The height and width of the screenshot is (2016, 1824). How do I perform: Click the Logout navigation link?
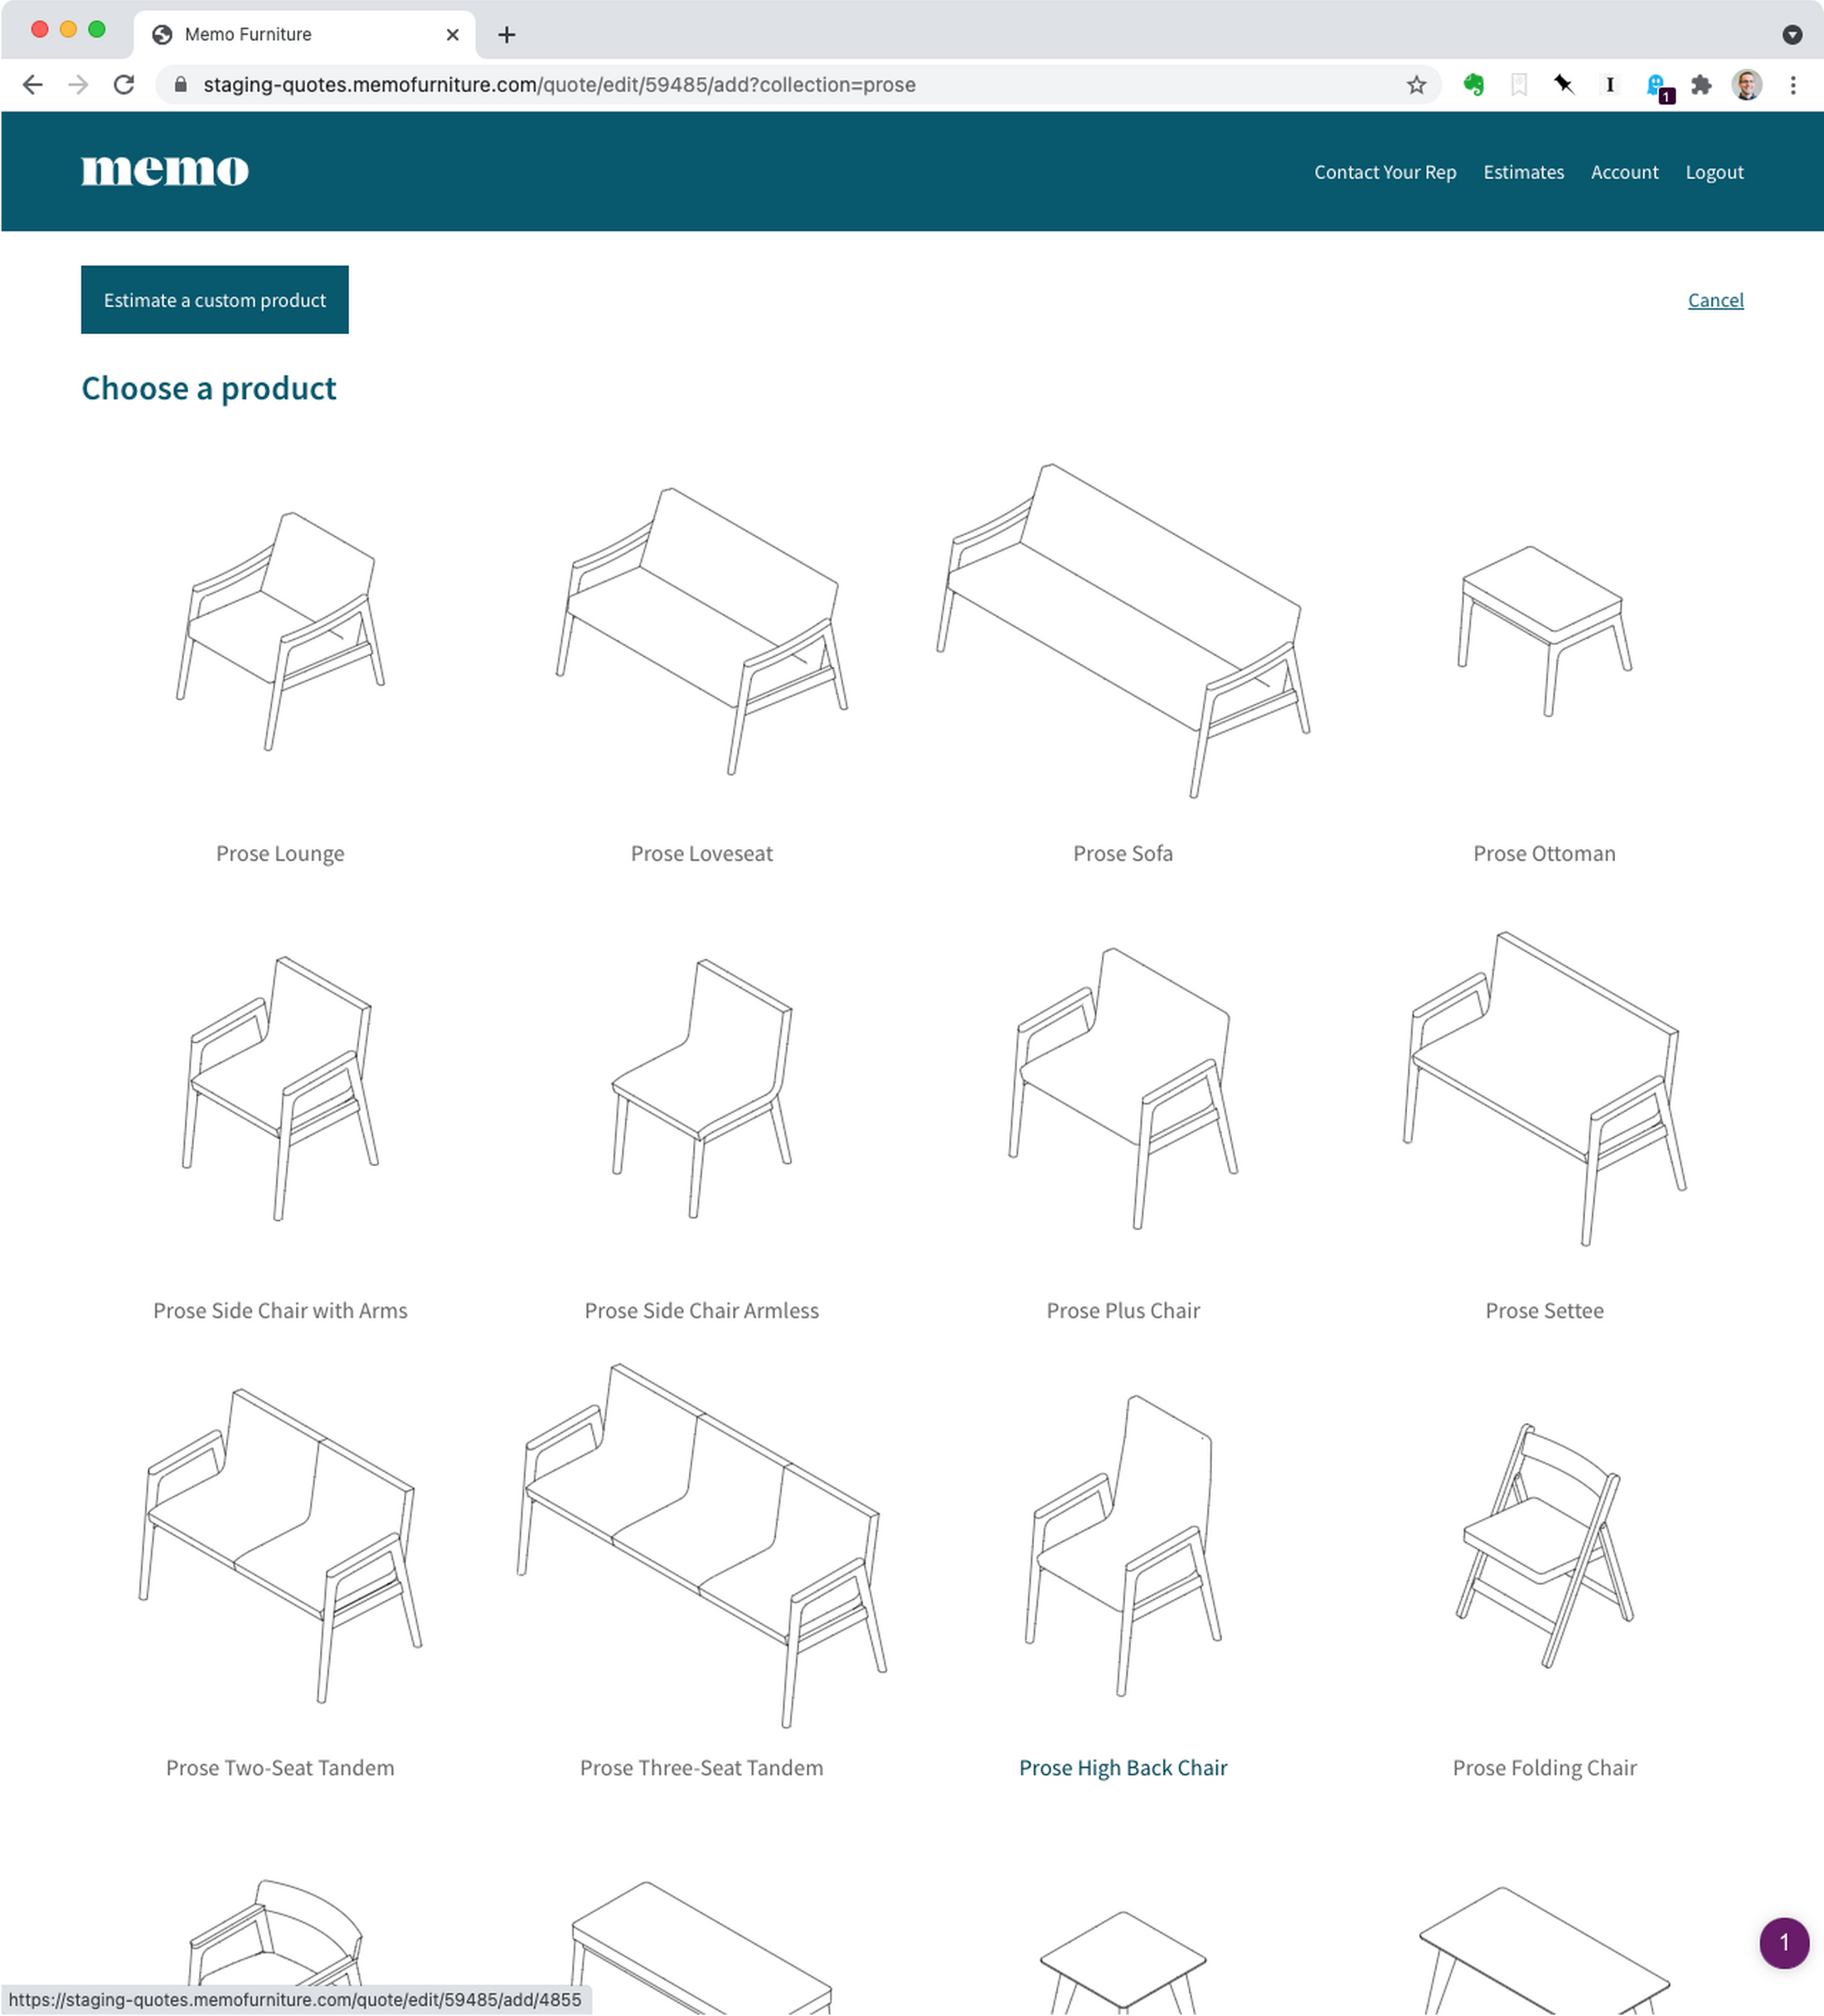1714,170
